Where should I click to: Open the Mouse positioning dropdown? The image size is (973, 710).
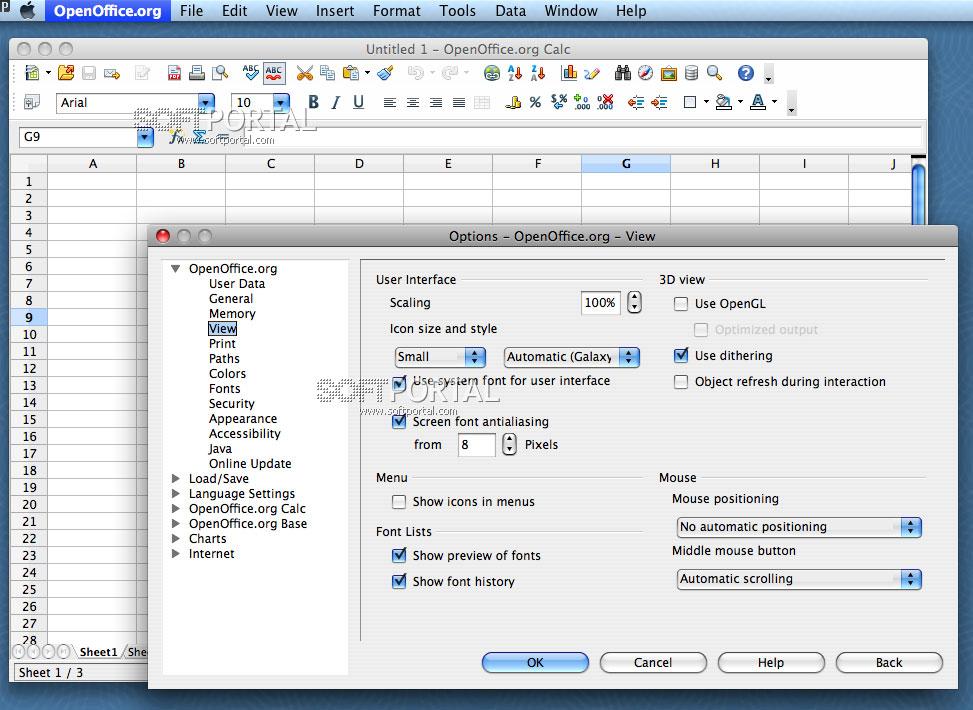point(799,527)
